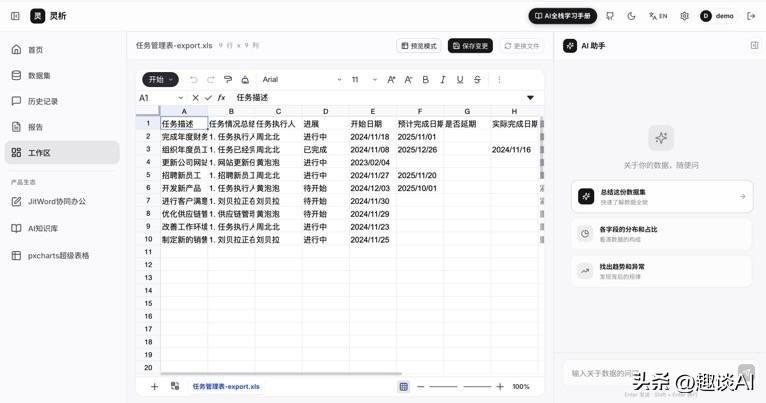Go to 首页 in sidebar
Viewport: 766px width, 403px height.
(x=62, y=50)
